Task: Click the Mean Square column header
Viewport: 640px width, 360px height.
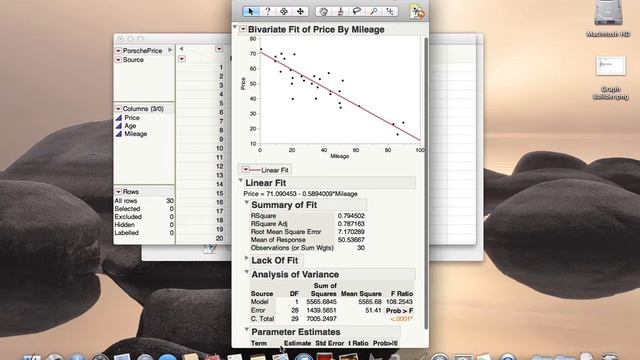Action: (x=361, y=294)
